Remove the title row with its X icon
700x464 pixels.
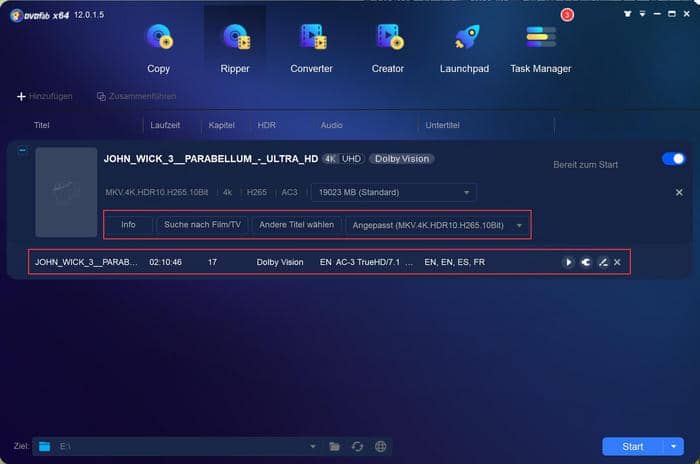coord(617,262)
